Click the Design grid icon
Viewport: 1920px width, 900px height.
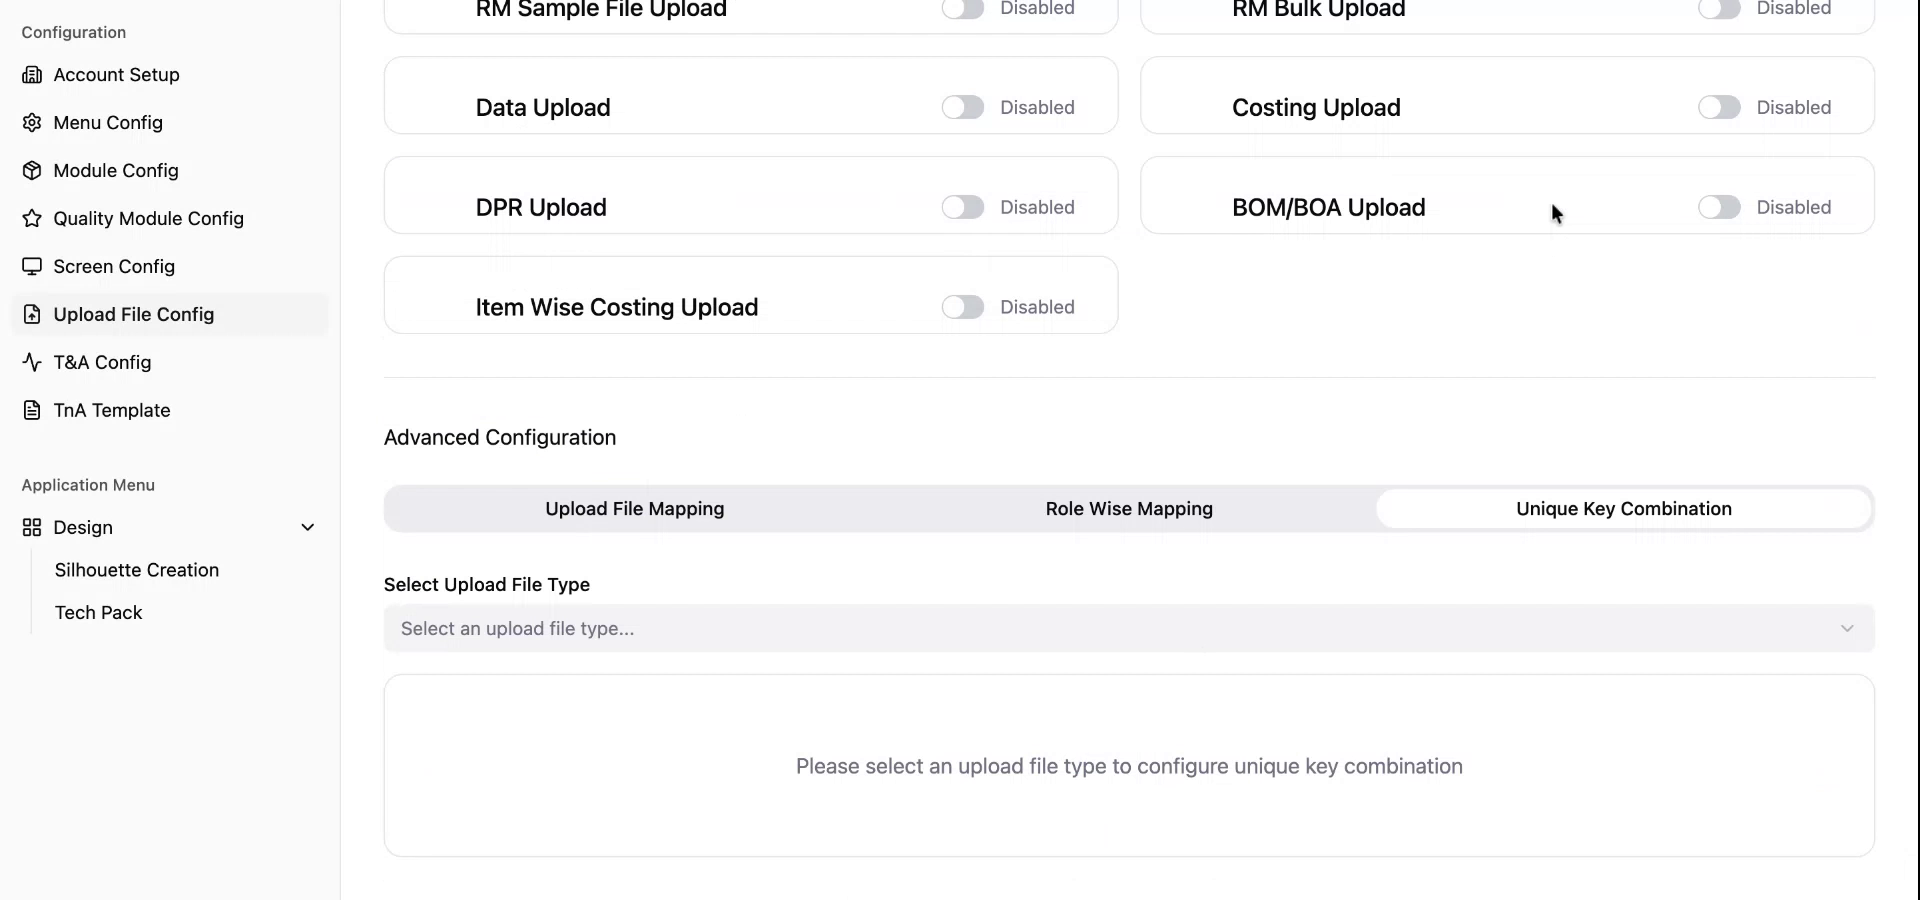(x=32, y=528)
